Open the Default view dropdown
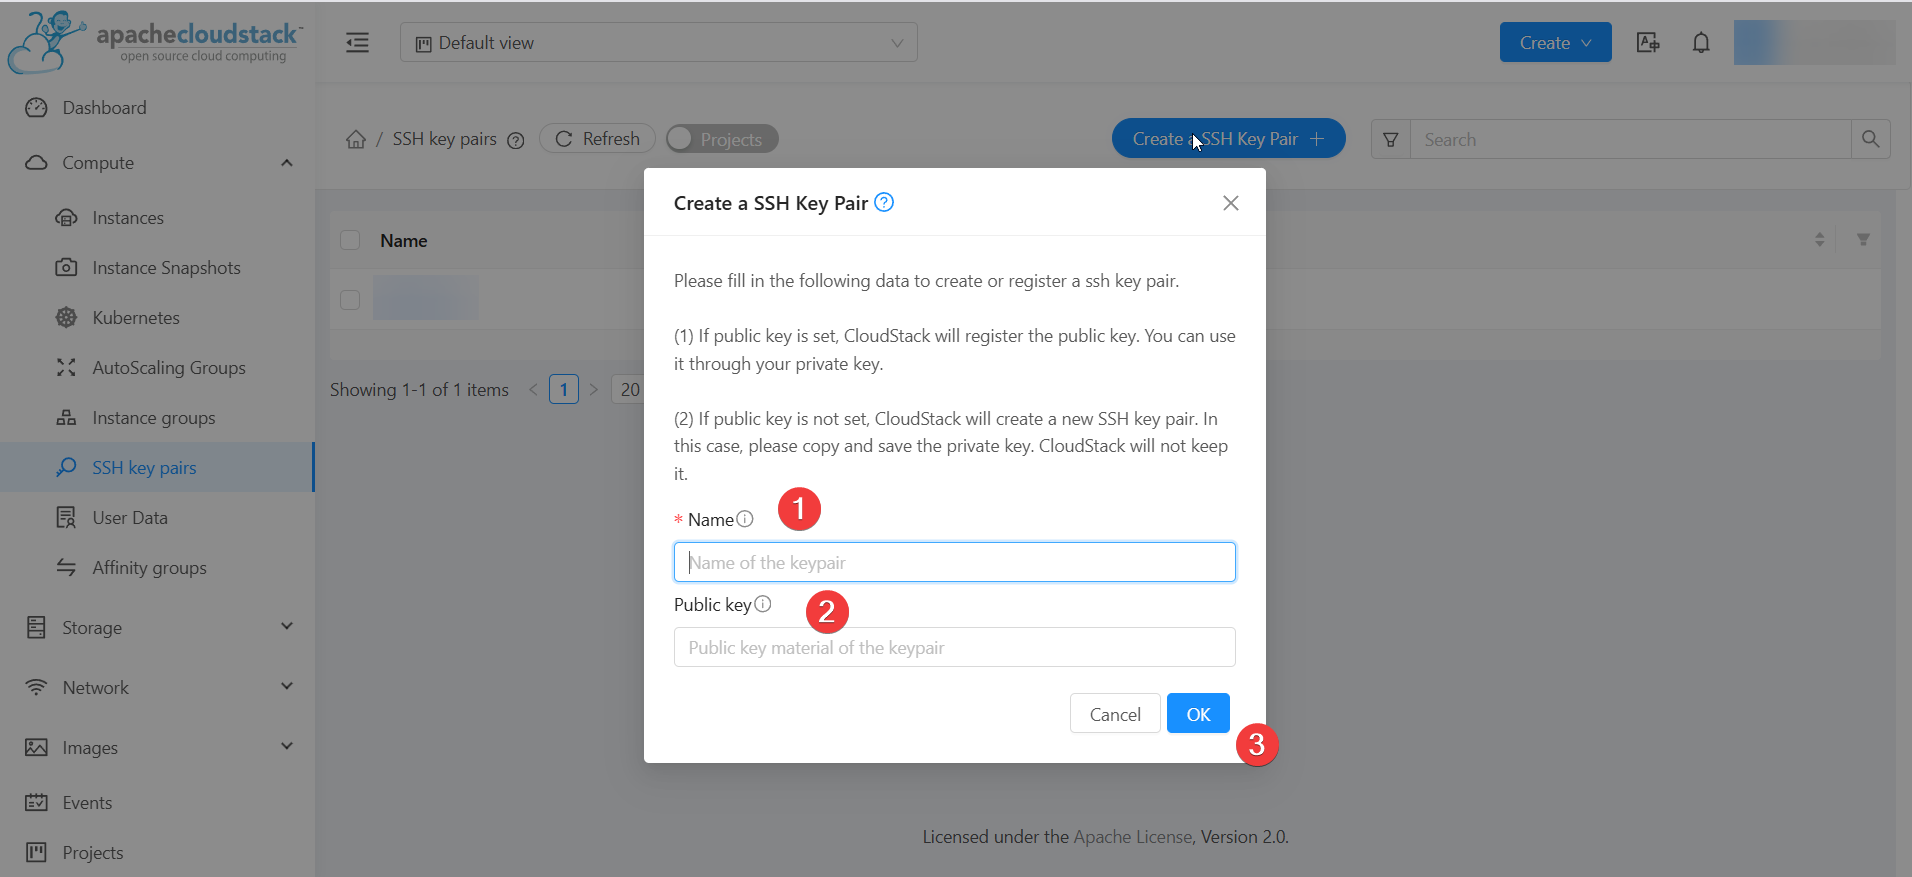This screenshot has width=1912, height=877. point(658,43)
